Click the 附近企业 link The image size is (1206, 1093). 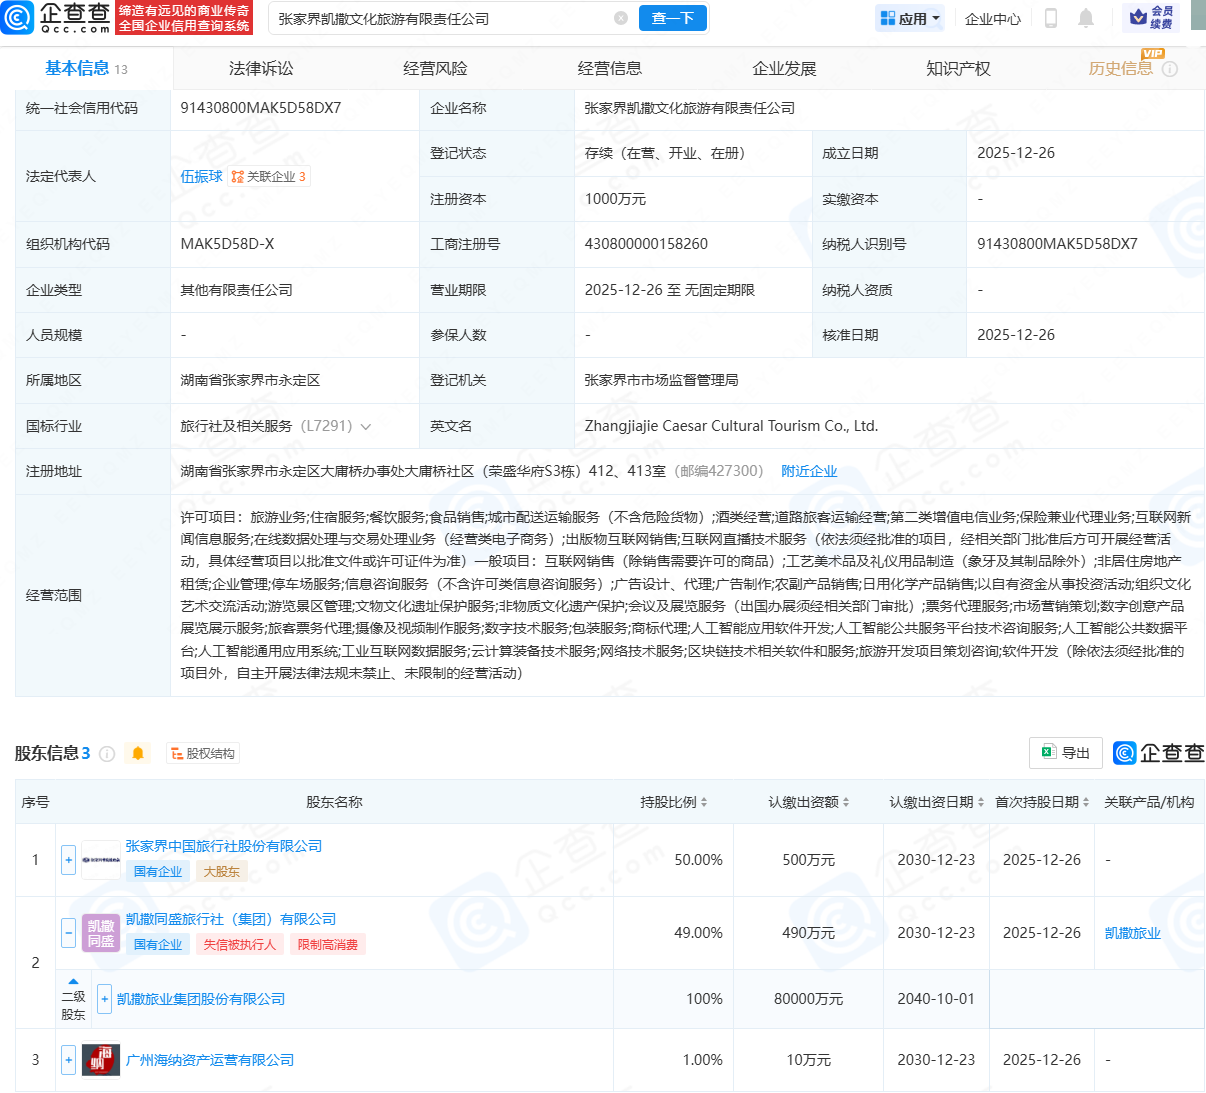click(x=809, y=470)
